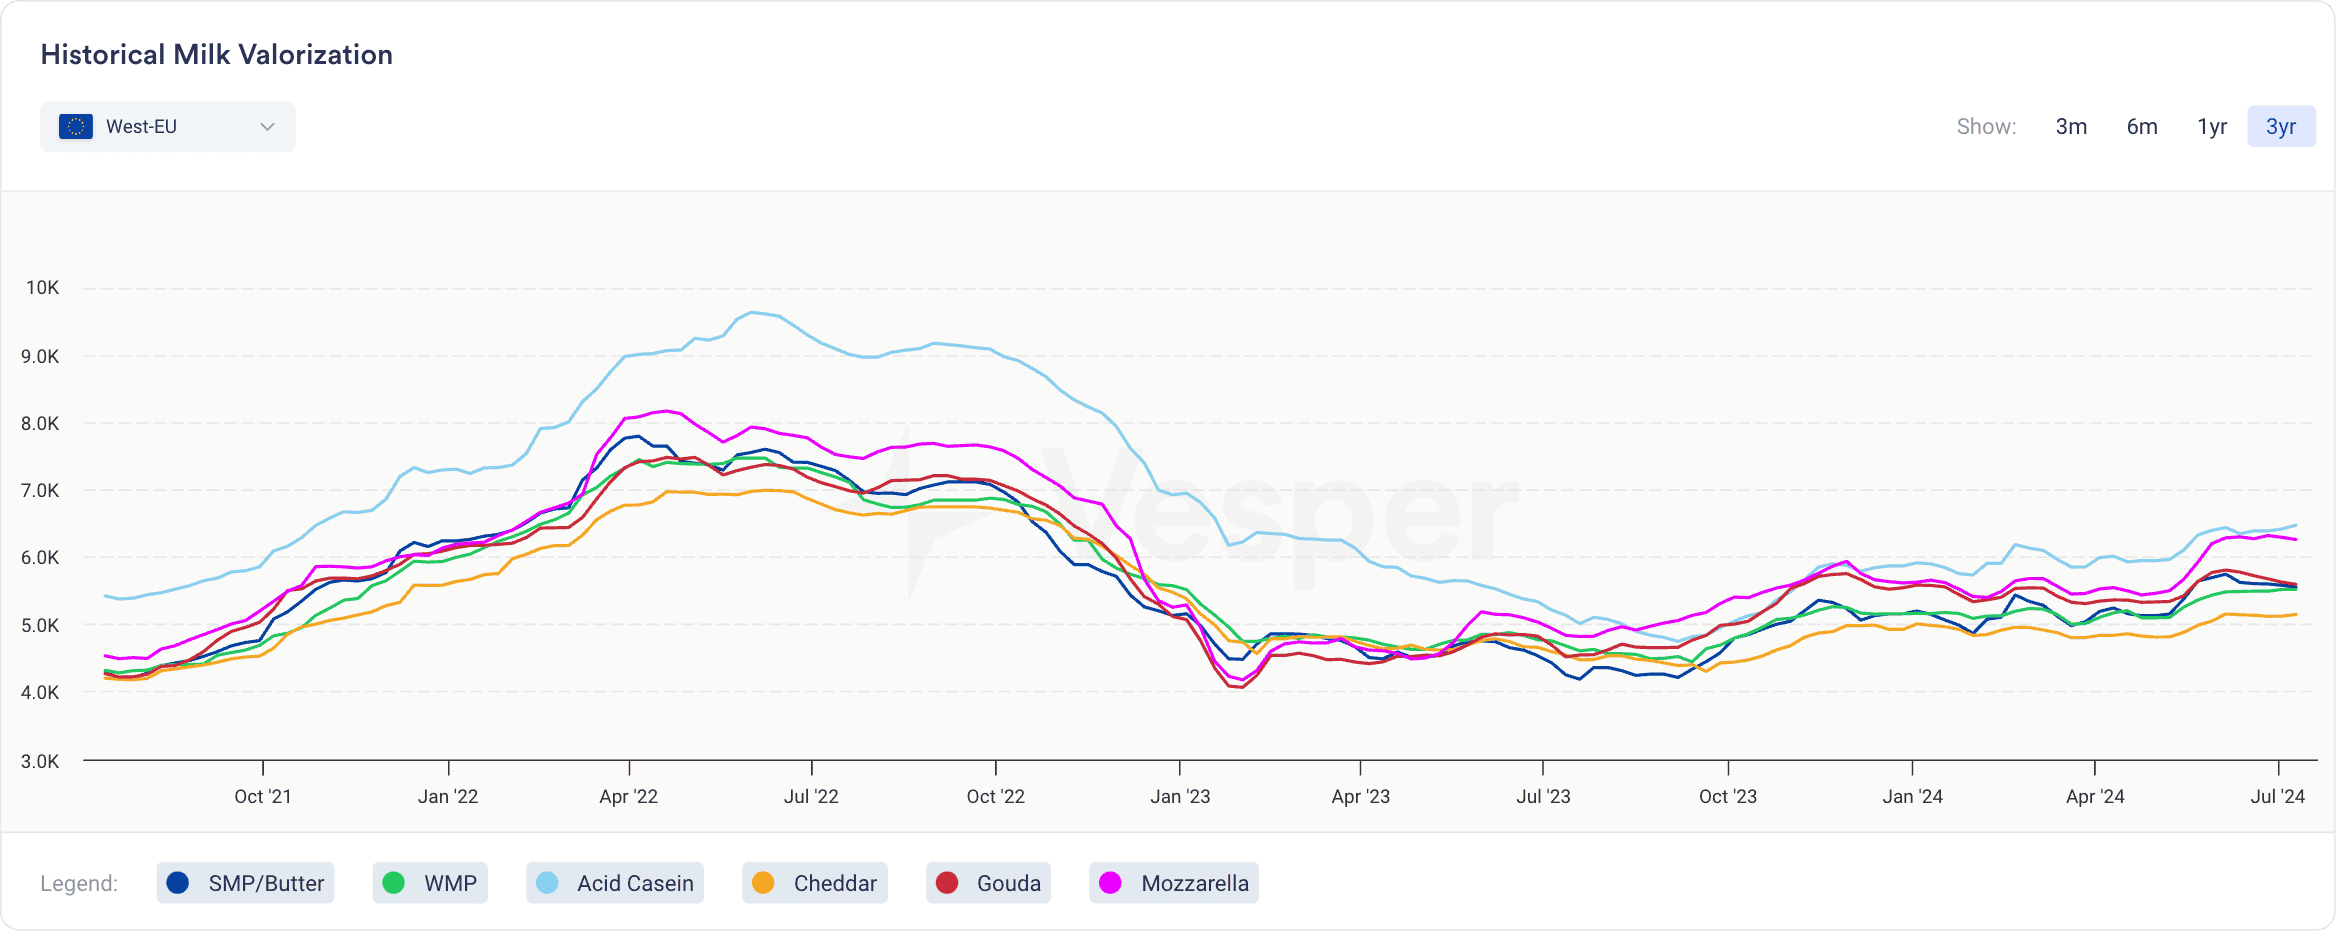The width and height of the screenshot is (2336, 931).
Task: Hide the Mozzarella series via legend
Action: coord(1174,883)
